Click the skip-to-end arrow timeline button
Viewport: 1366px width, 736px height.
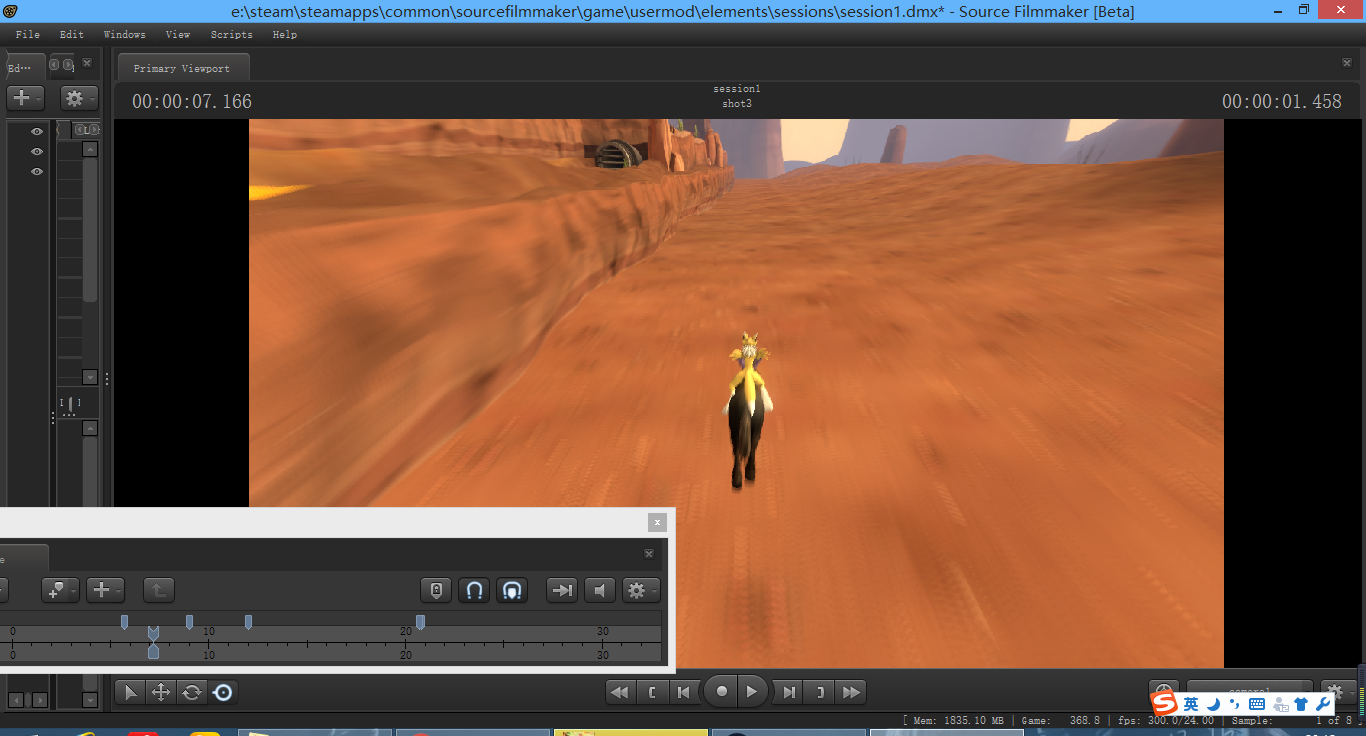[562, 590]
